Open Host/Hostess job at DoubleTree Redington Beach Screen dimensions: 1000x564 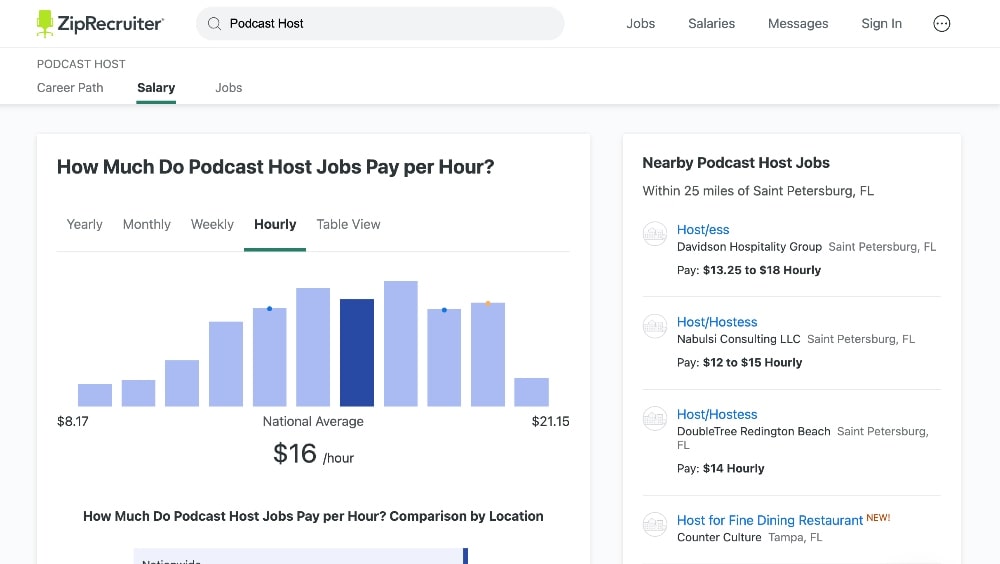[717, 415]
